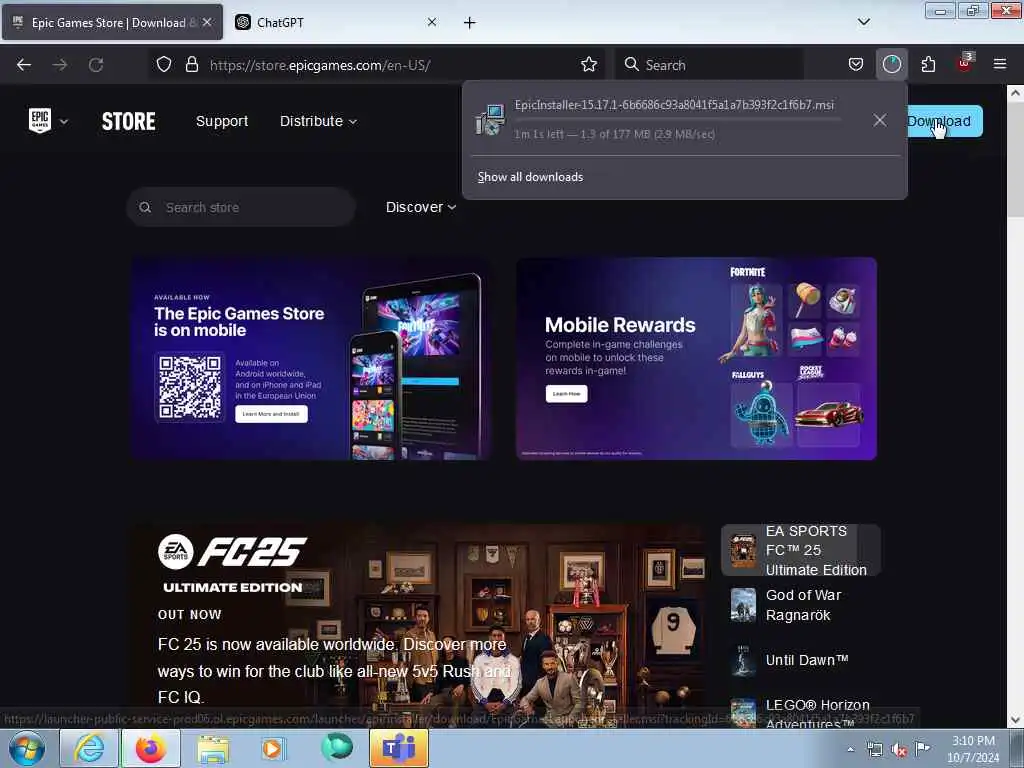Expand the Epic logo dropdown arrow
The height and width of the screenshot is (768, 1024).
pyautogui.click(x=64, y=121)
